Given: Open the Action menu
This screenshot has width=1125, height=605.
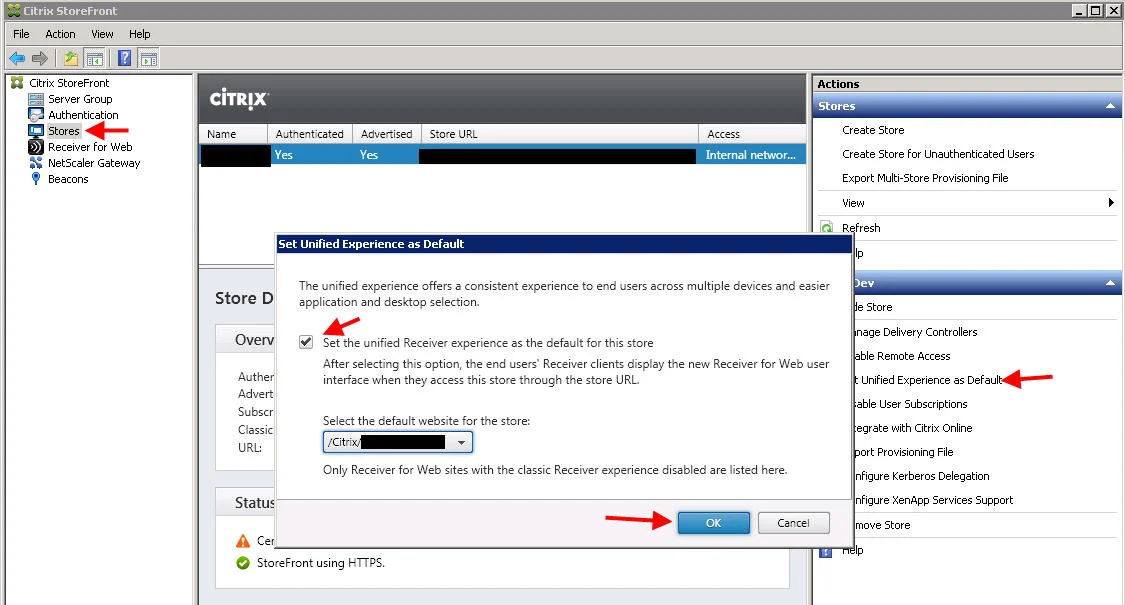Looking at the screenshot, I should pos(60,34).
